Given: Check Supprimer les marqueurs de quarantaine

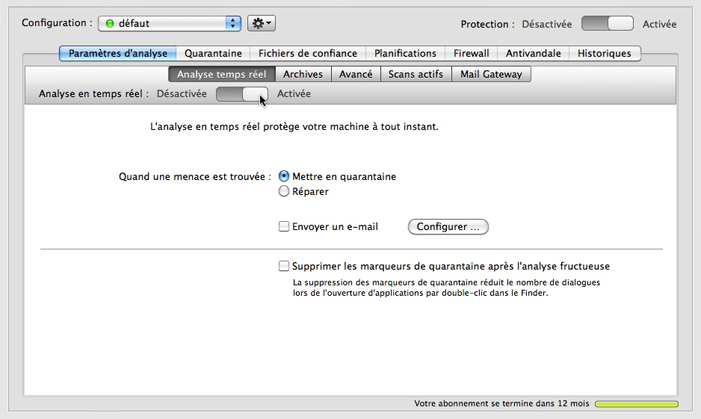Looking at the screenshot, I should coord(284,266).
